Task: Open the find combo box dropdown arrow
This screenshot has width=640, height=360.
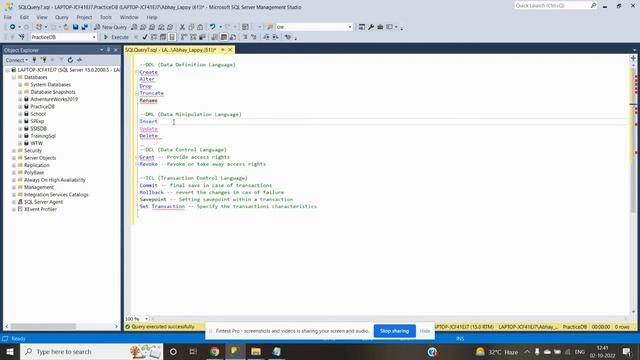Action: click(350, 27)
